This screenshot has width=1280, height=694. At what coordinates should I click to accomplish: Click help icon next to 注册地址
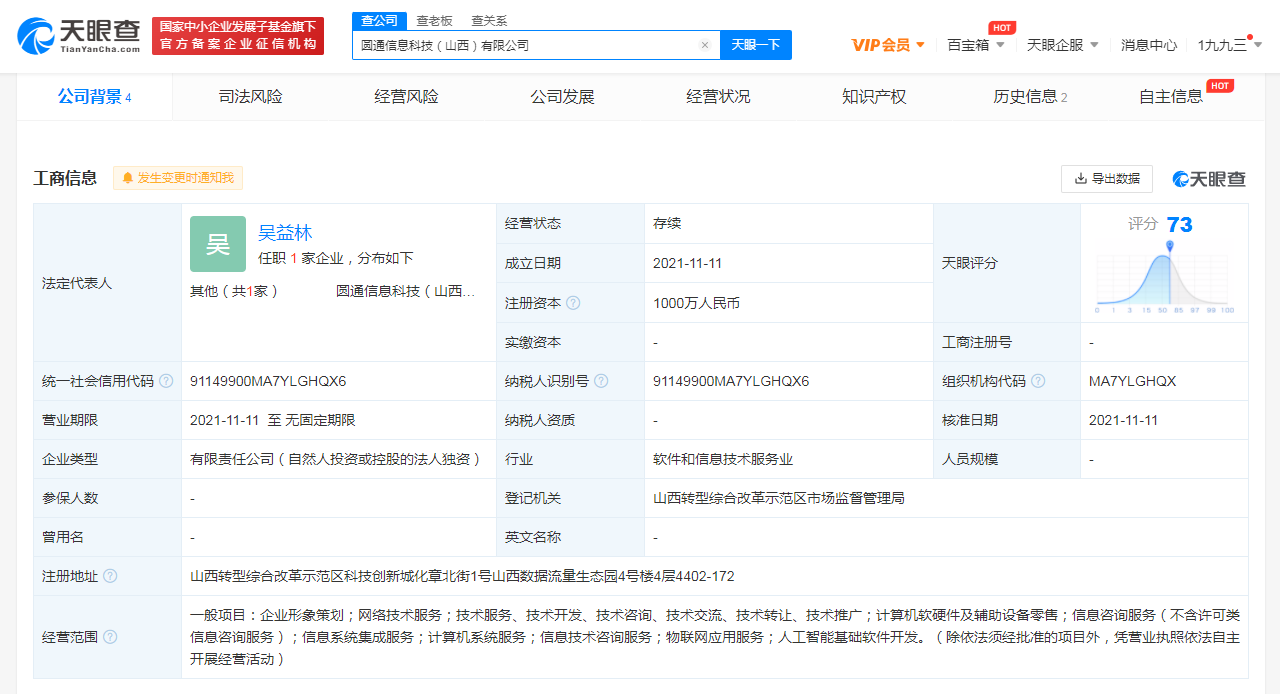tap(110, 576)
